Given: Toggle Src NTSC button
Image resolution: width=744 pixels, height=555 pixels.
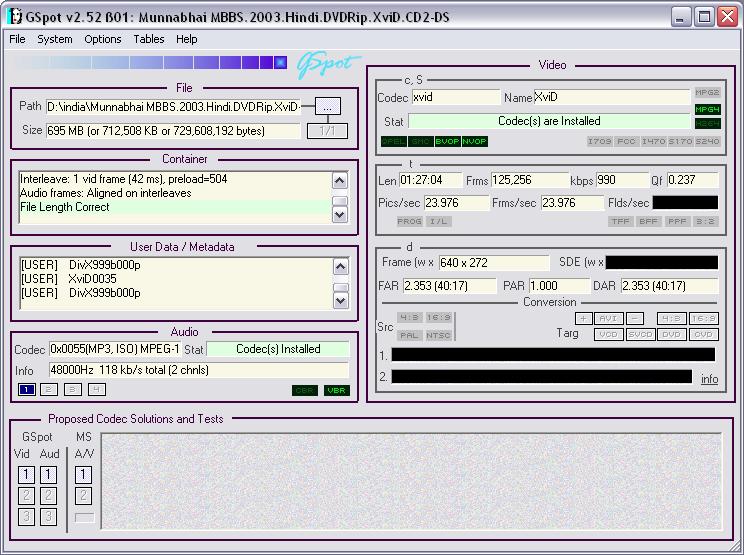Looking at the screenshot, I should tap(438, 335).
